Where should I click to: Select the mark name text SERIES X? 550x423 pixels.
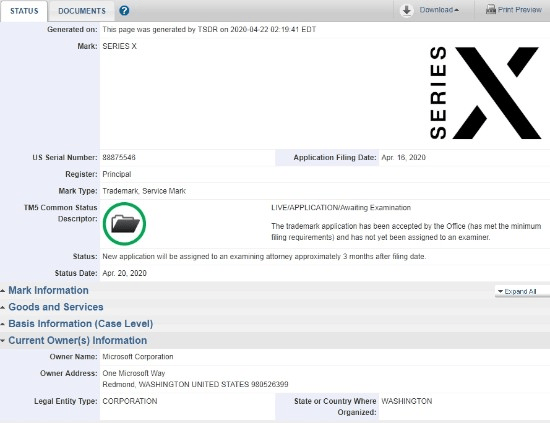120,46
